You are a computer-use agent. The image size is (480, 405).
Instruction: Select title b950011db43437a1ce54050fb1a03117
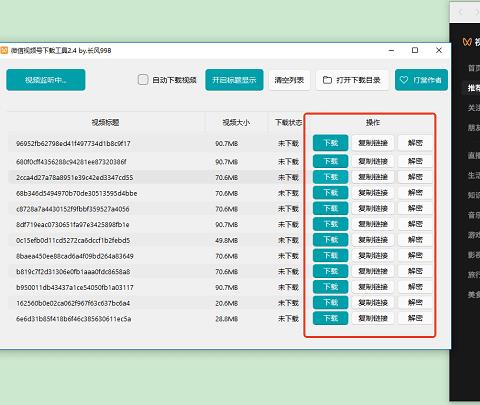[75, 287]
